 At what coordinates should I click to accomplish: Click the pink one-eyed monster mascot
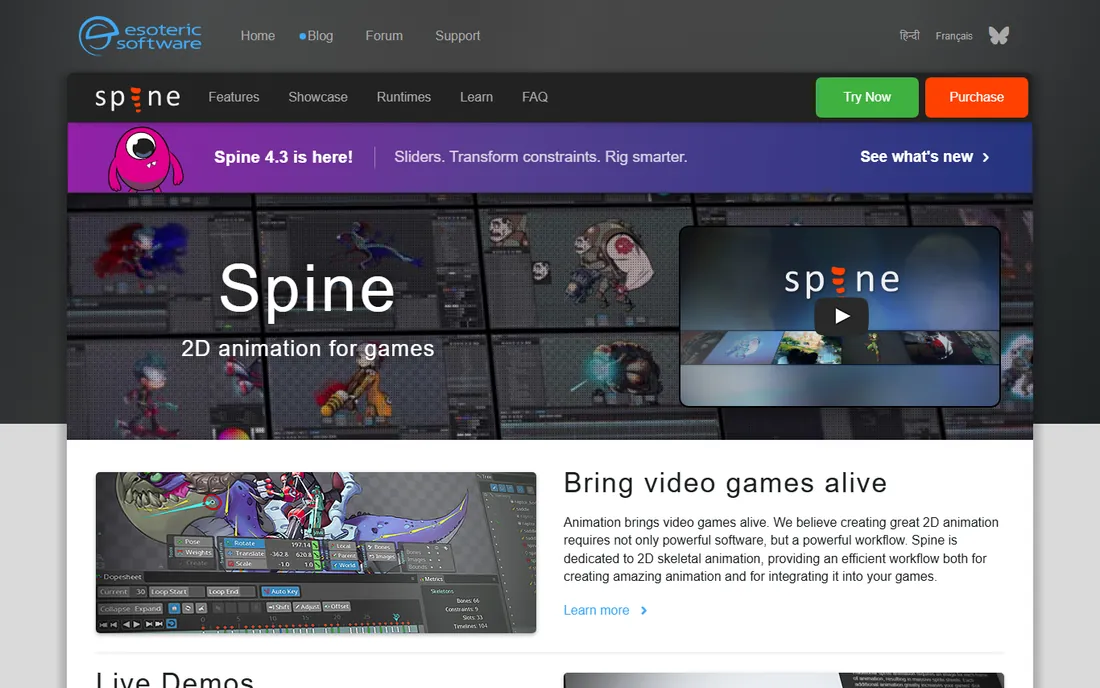[145, 159]
